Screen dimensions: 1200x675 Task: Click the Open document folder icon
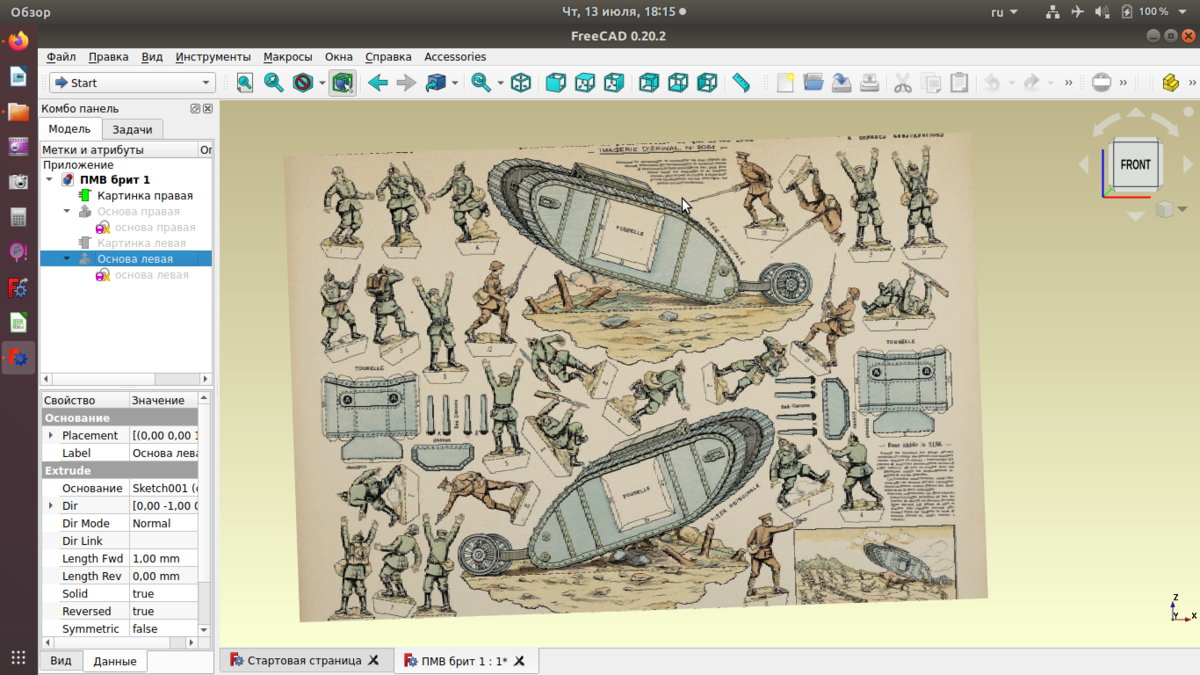813,83
